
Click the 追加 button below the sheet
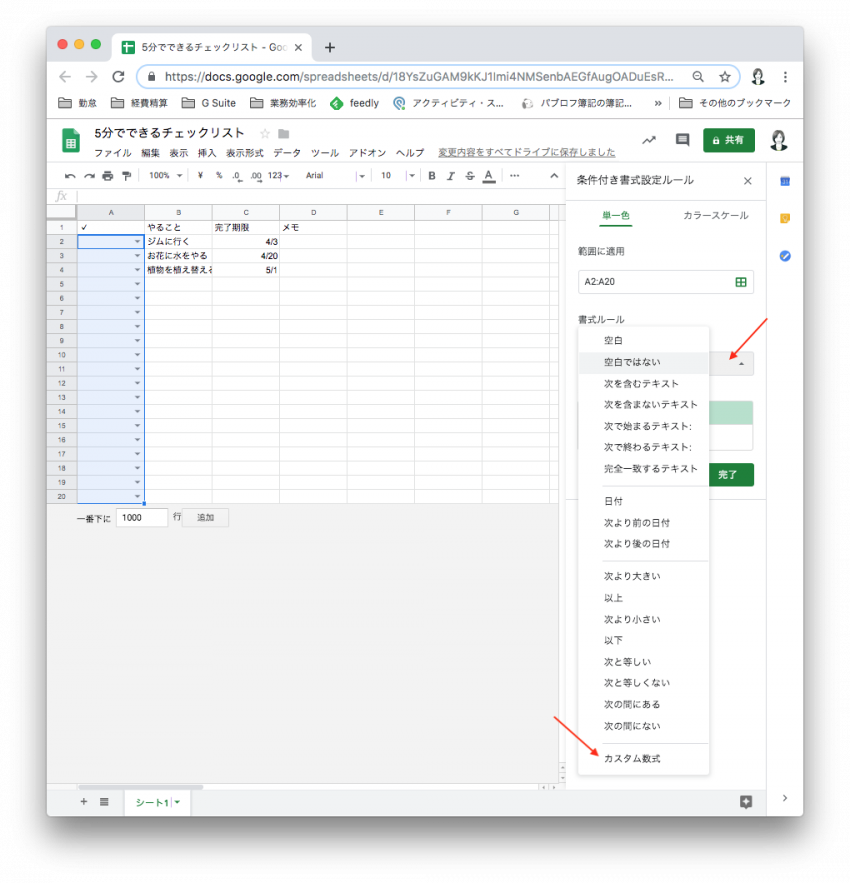tap(205, 518)
